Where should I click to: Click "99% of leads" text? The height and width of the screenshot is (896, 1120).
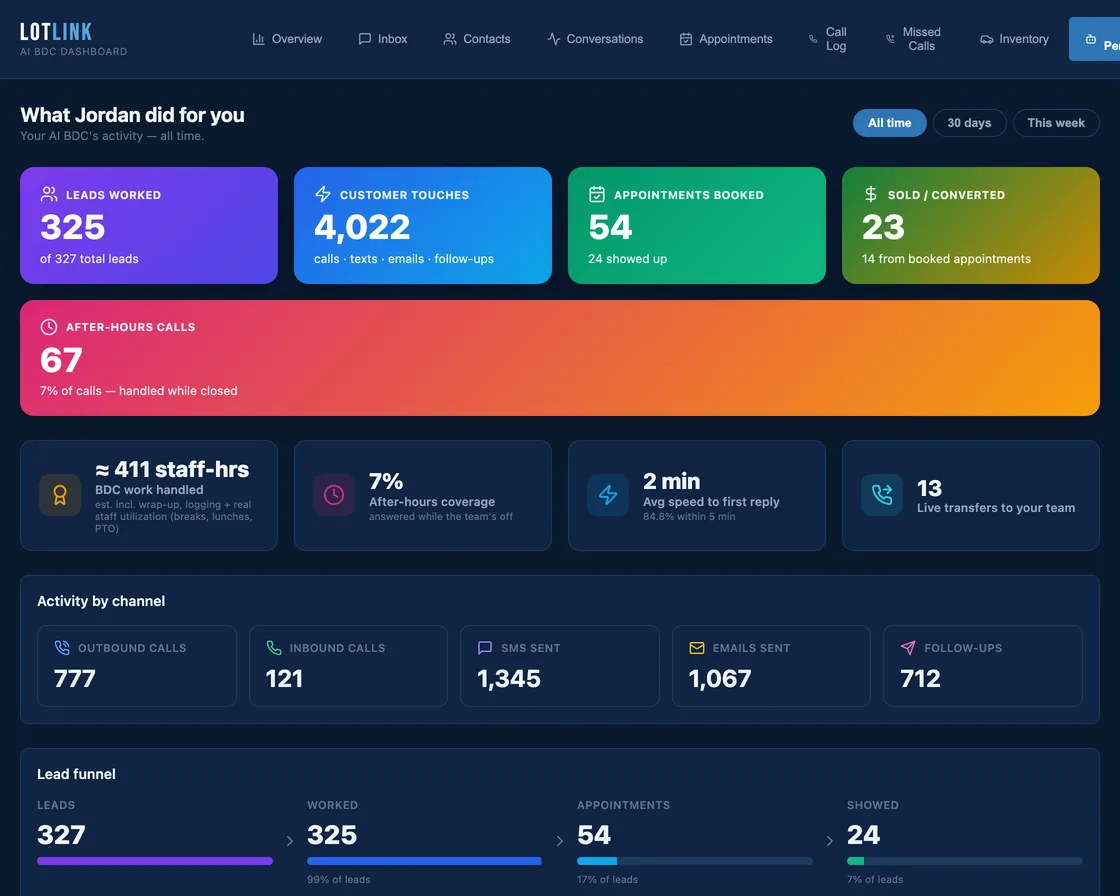tap(339, 880)
